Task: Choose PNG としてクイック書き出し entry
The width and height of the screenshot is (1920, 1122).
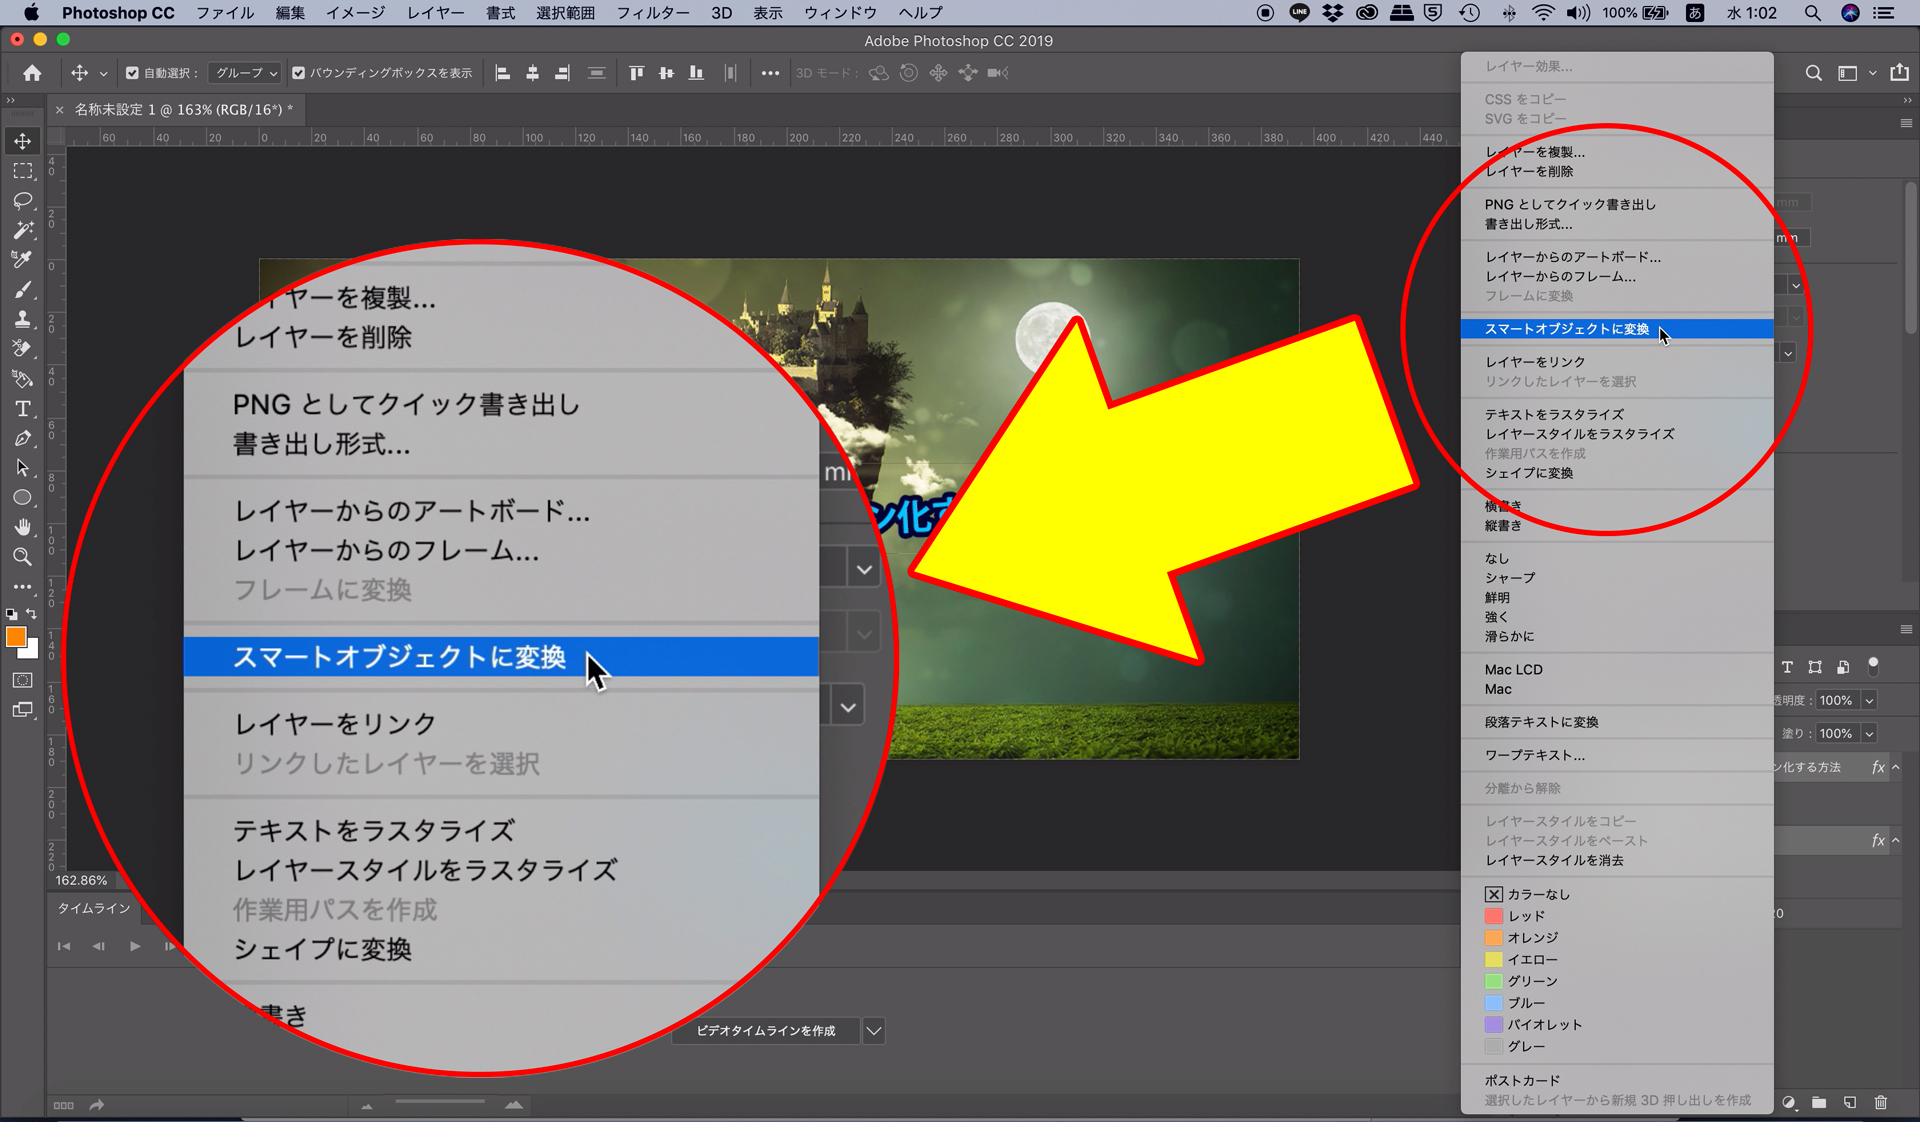Action: pyautogui.click(x=1617, y=204)
